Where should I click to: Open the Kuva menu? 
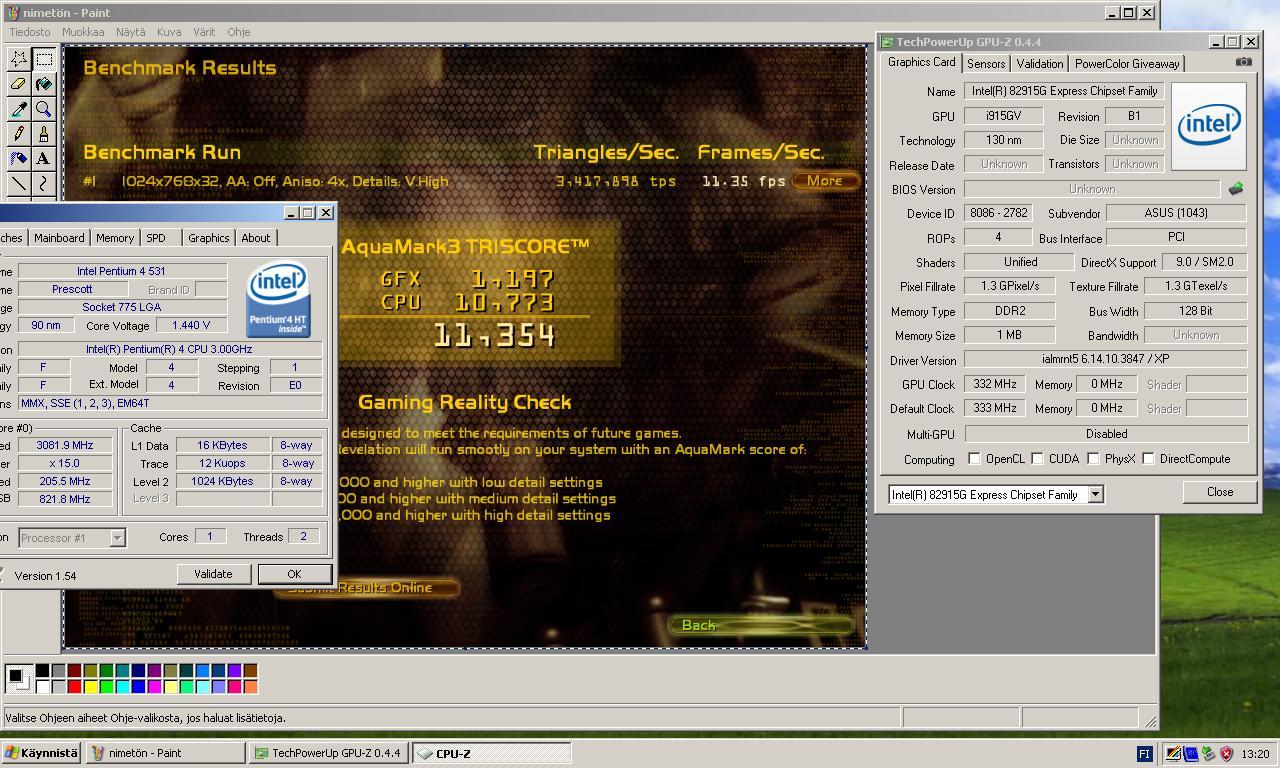[x=169, y=32]
